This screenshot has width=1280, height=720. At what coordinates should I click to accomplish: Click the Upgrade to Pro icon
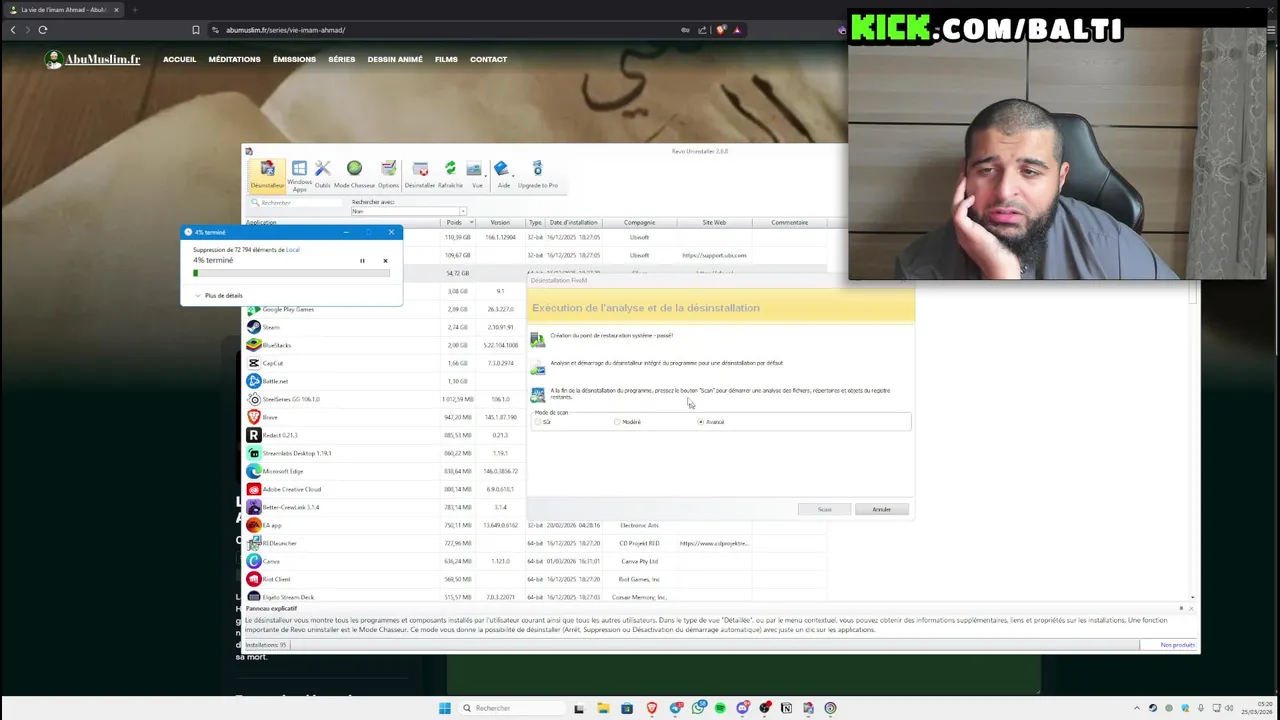coord(537,174)
